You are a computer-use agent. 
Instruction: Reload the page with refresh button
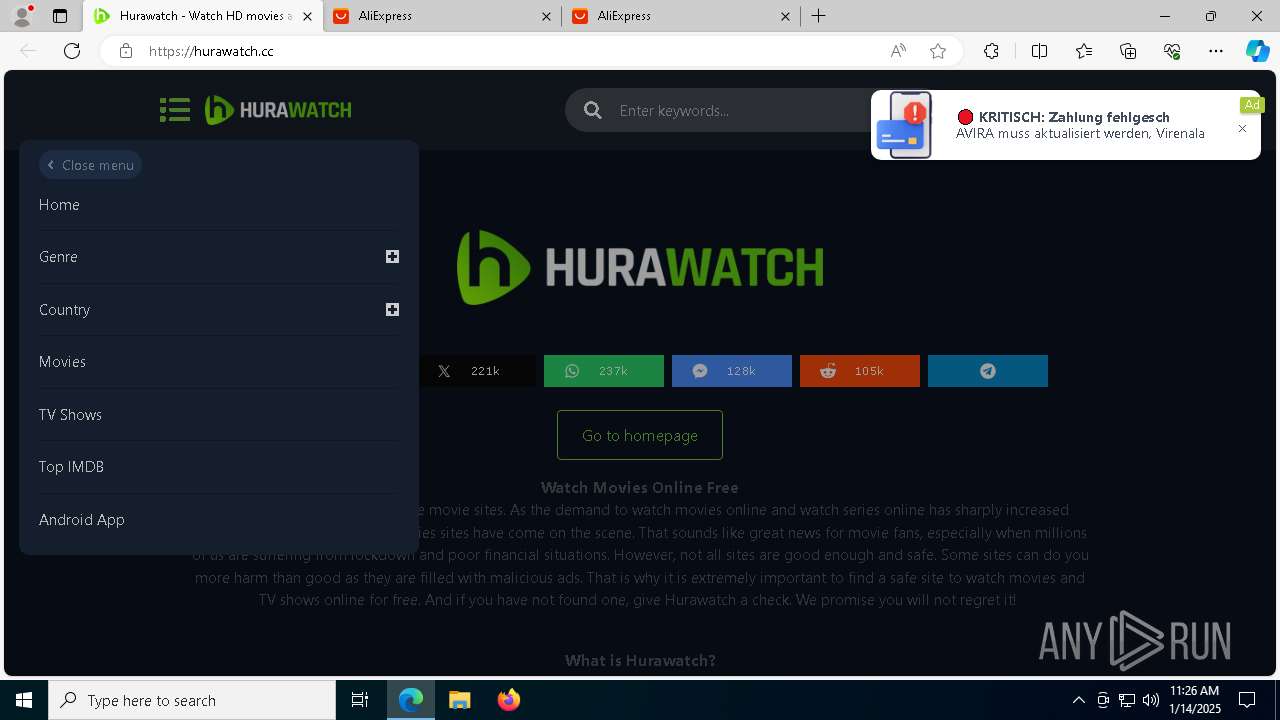[x=72, y=51]
